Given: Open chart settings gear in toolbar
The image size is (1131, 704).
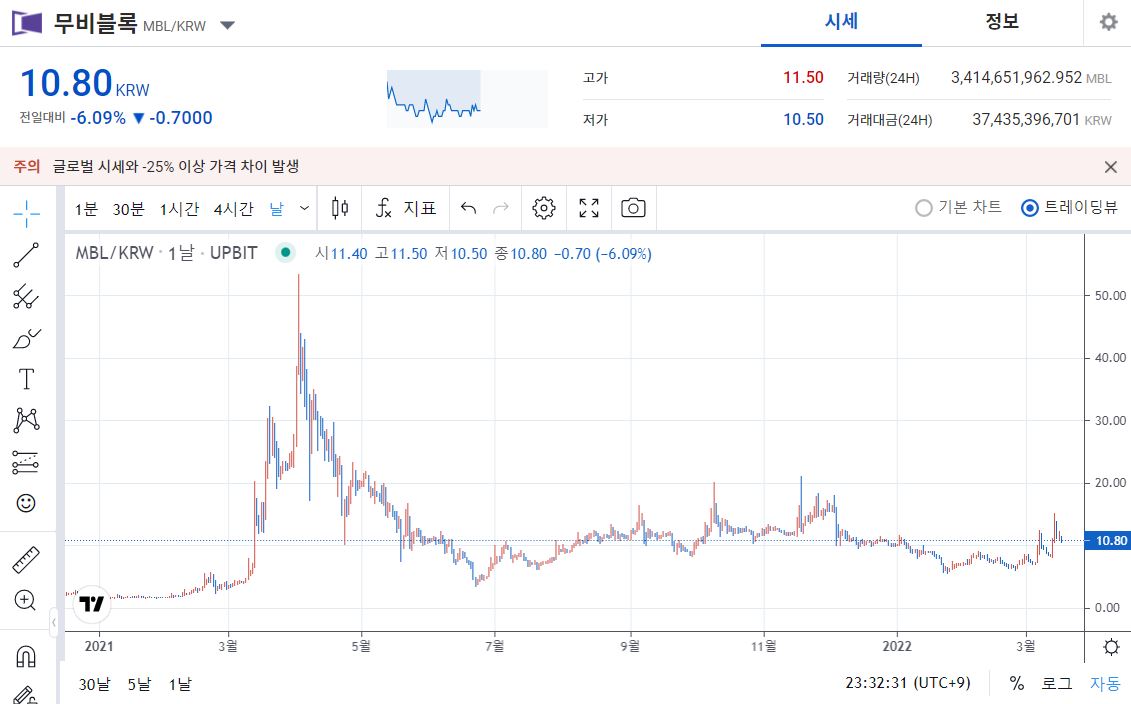Looking at the screenshot, I should (544, 208).
